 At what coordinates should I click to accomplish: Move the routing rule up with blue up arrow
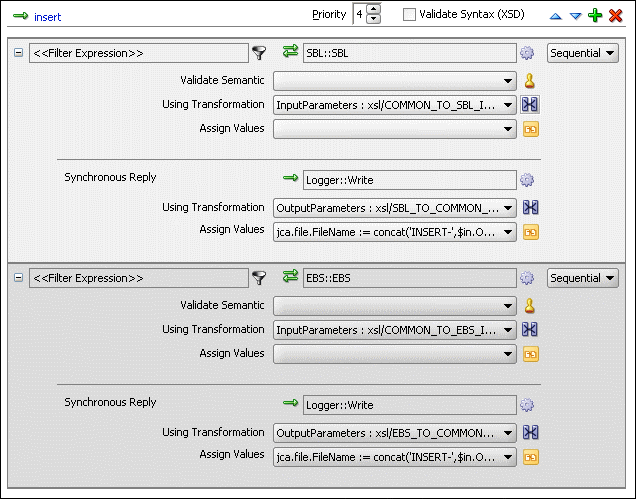coord(555,16)
